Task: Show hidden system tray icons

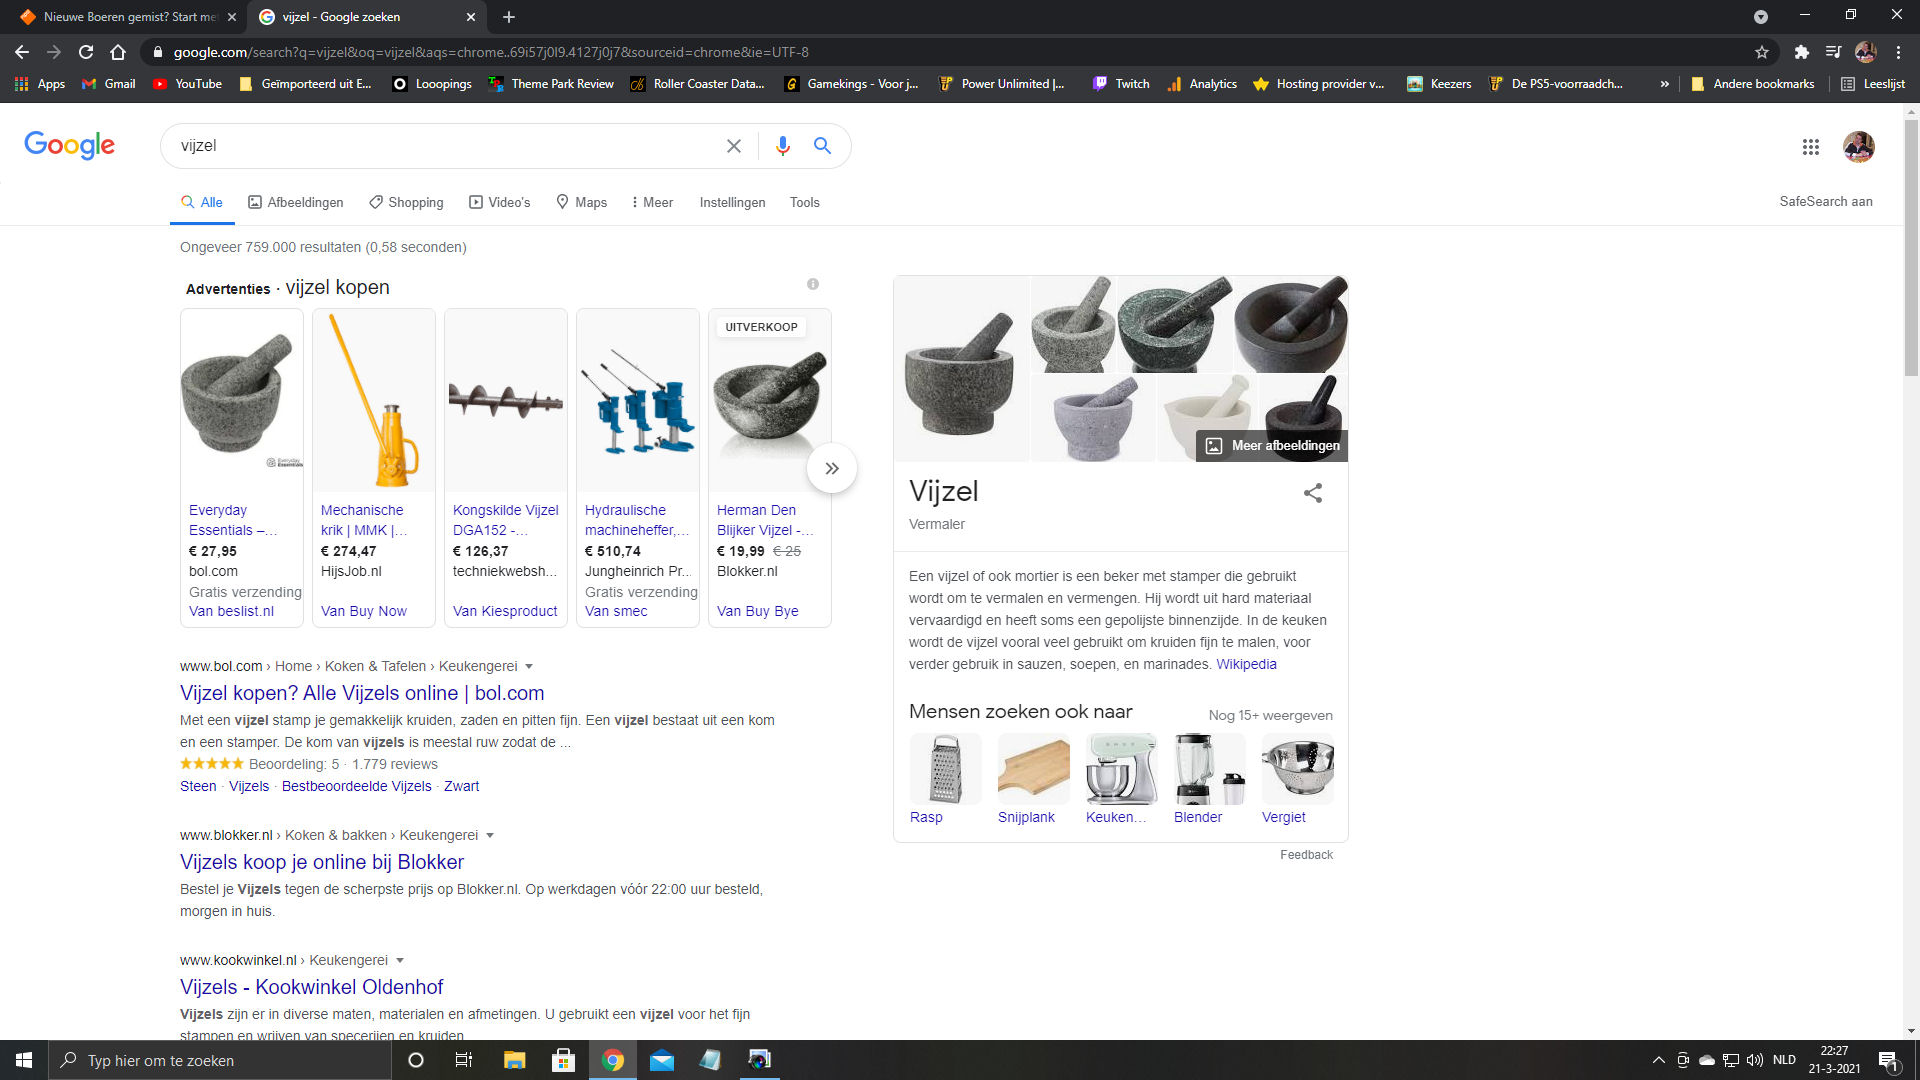Action: click(x=1659, y=1060)
